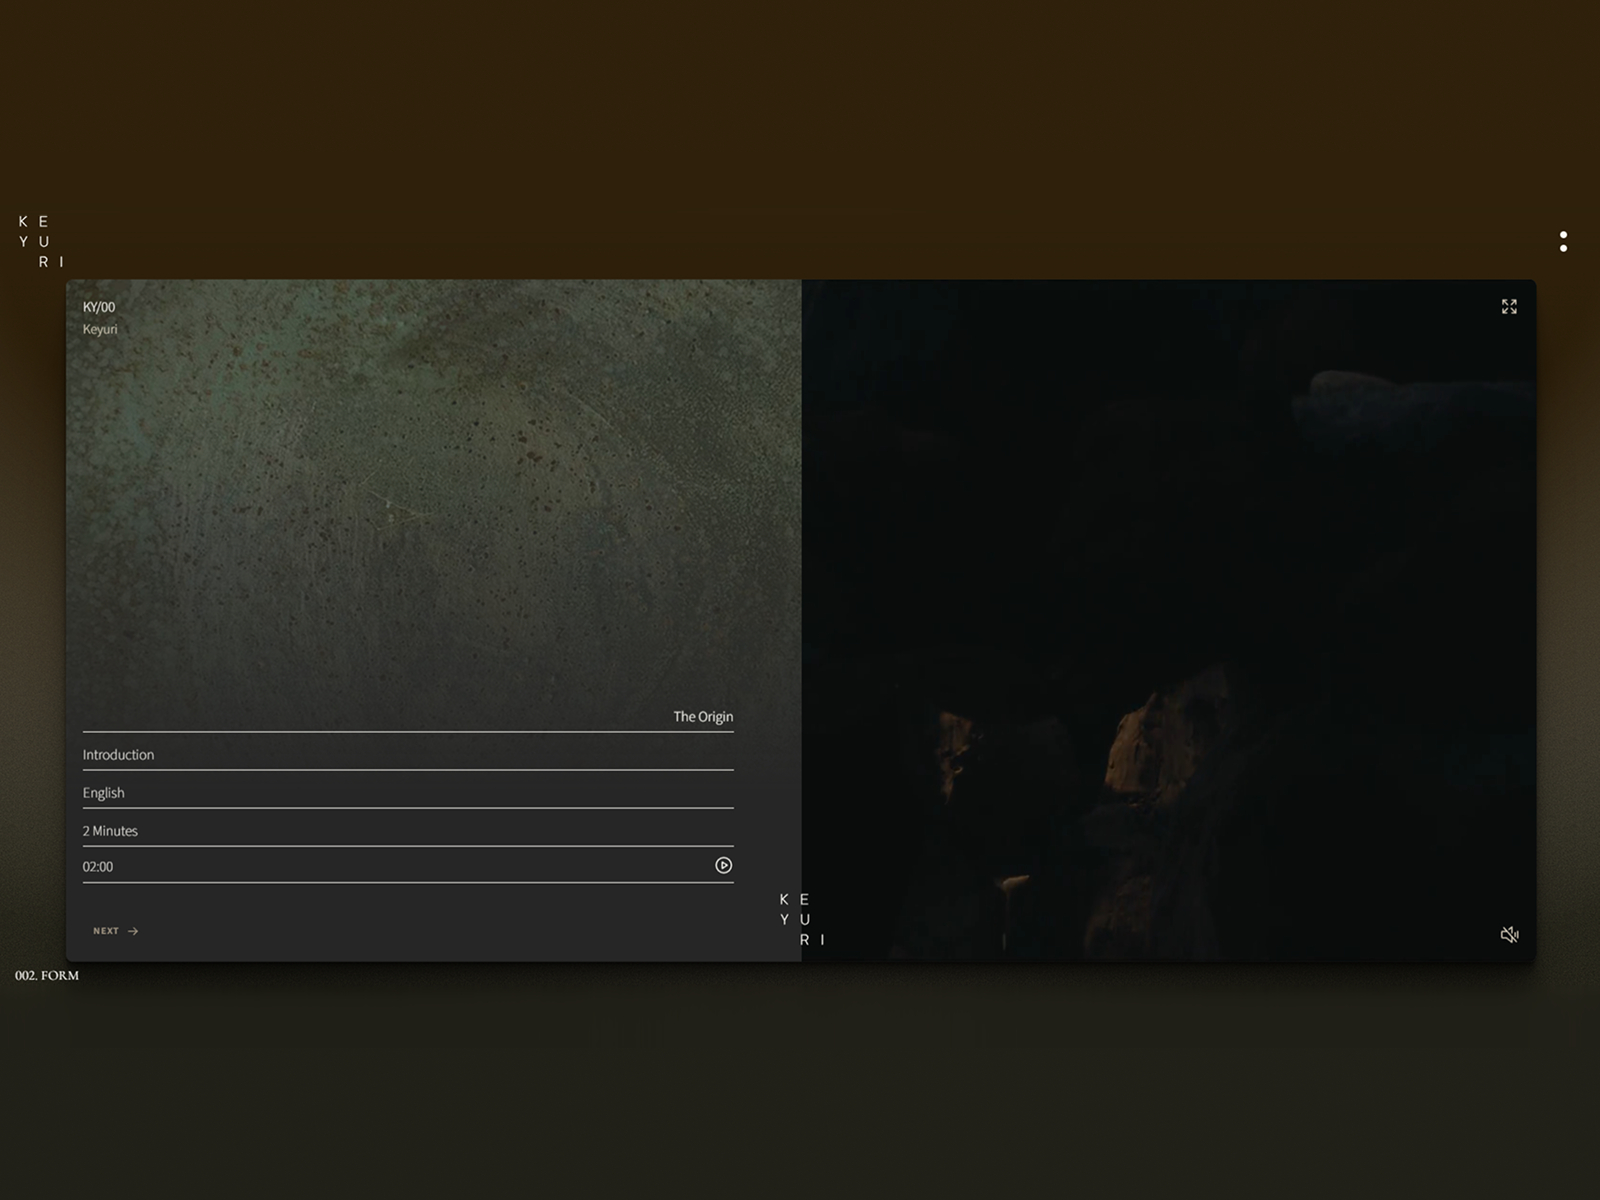This screenshot has height=1200, width=1600.
Task: Play the 02:00 audio track
Action: [x=724, y=865]
